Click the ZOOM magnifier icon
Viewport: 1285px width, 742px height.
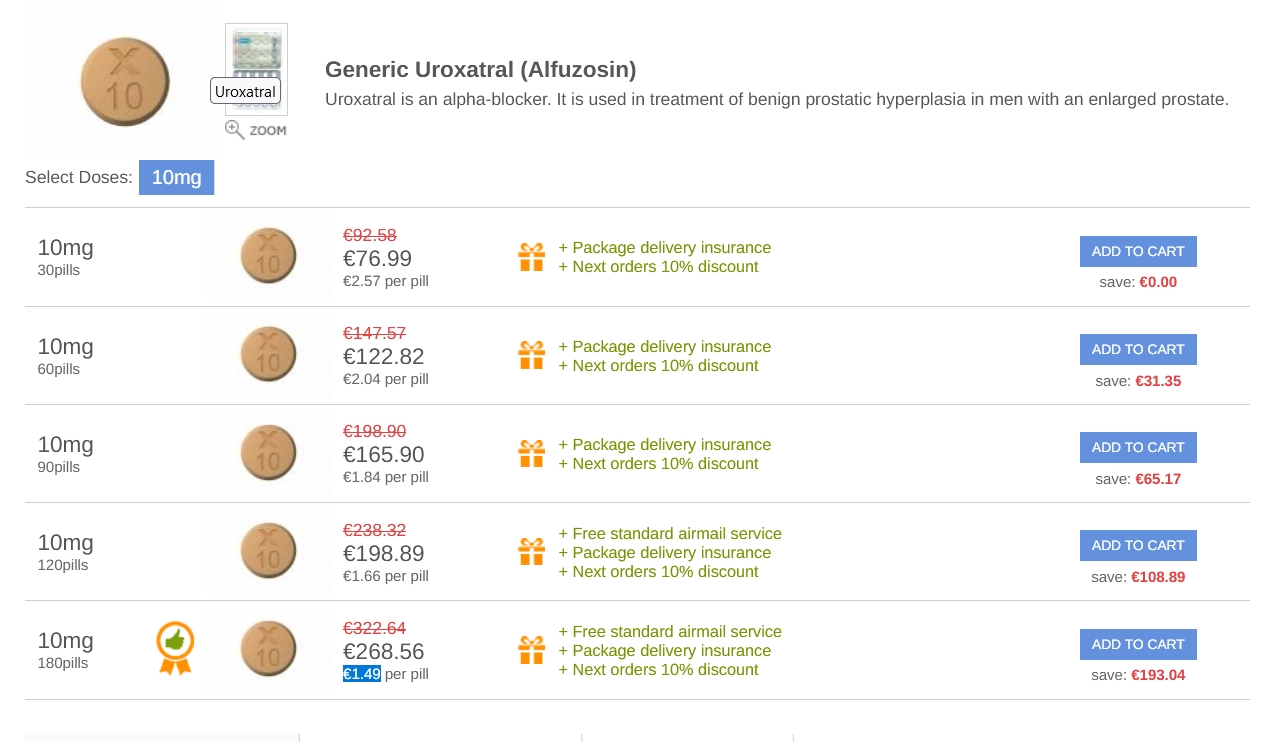click(235, 130)
